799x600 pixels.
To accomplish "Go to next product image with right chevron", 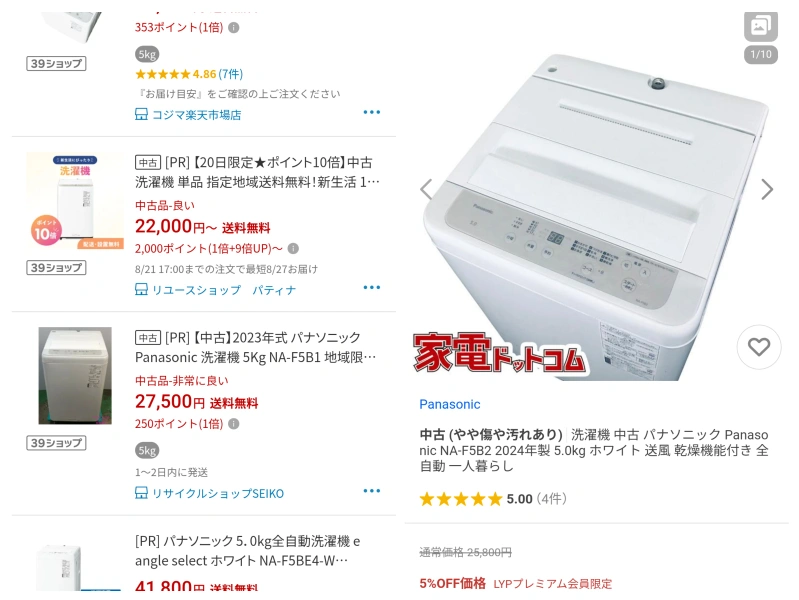I will 767,189.
